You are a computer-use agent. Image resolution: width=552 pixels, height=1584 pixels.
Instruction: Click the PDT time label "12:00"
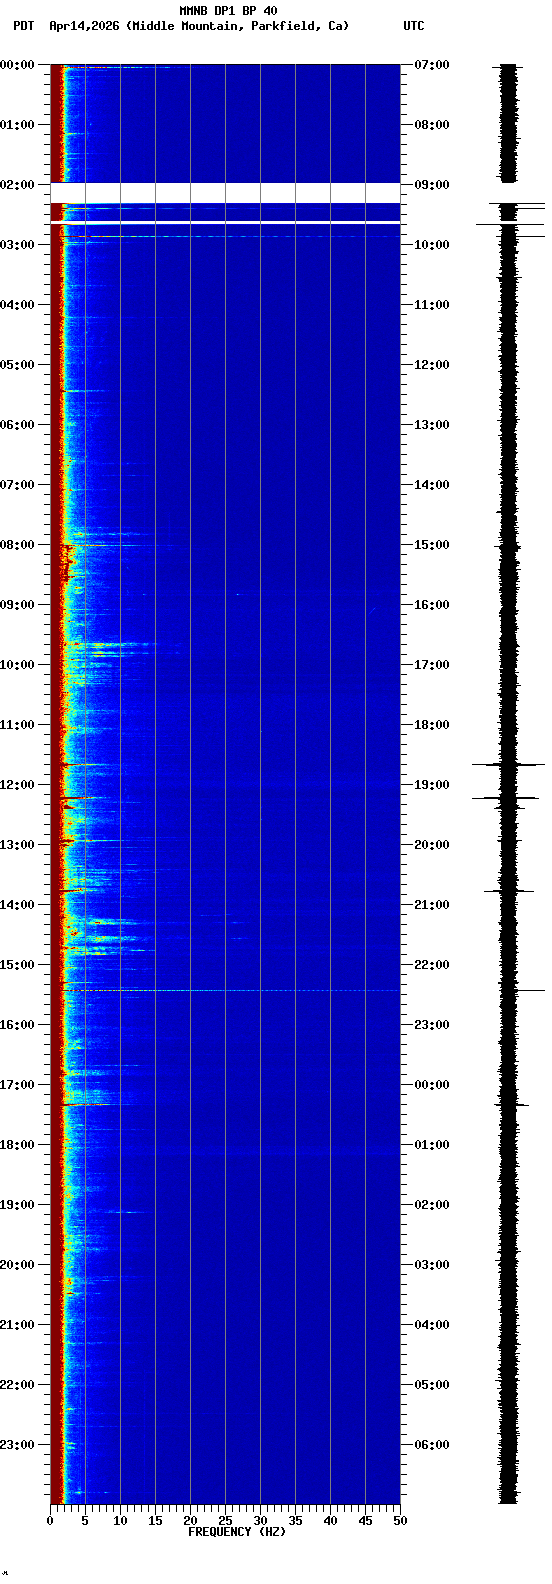tap(18, 785)
